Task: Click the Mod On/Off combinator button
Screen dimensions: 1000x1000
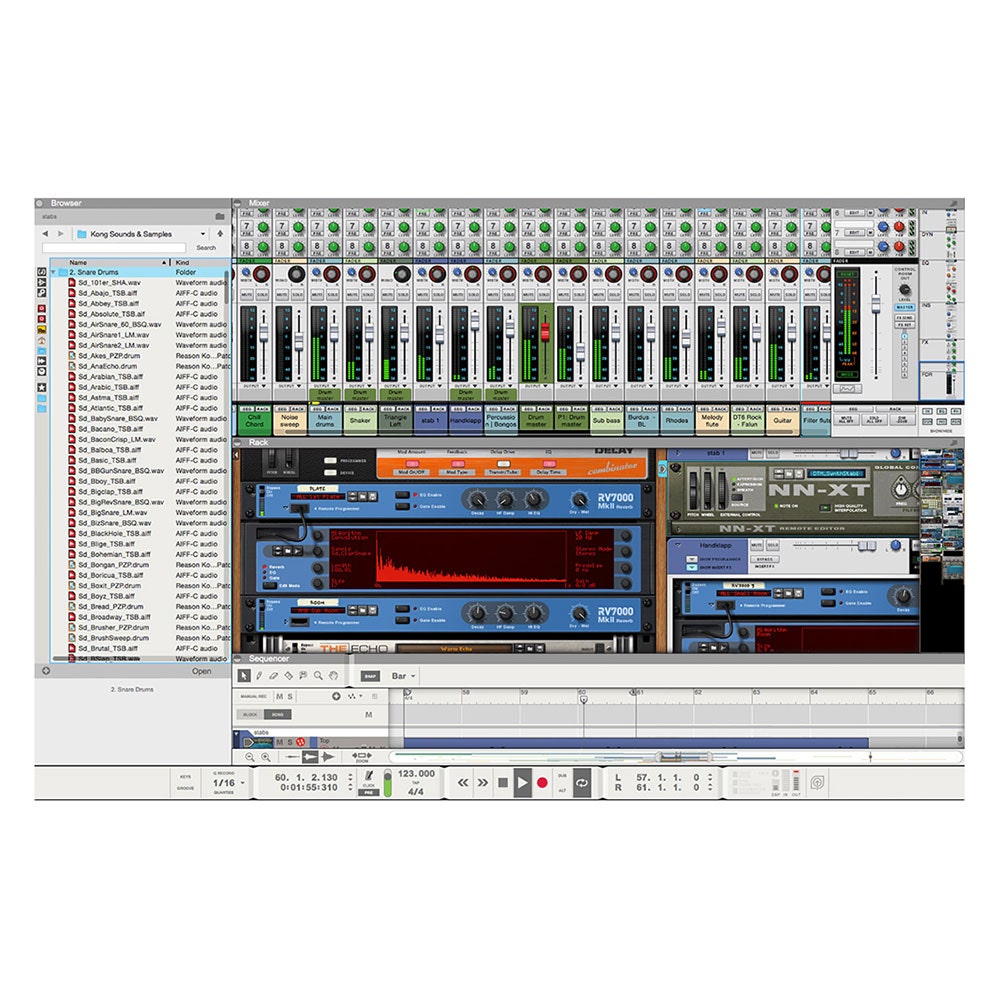Action: [412, 464]
